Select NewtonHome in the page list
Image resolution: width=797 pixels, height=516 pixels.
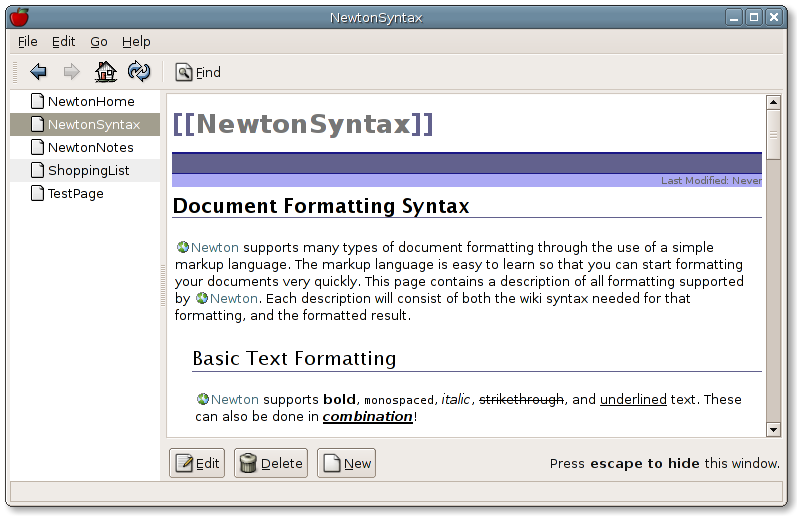coord(85,101)
